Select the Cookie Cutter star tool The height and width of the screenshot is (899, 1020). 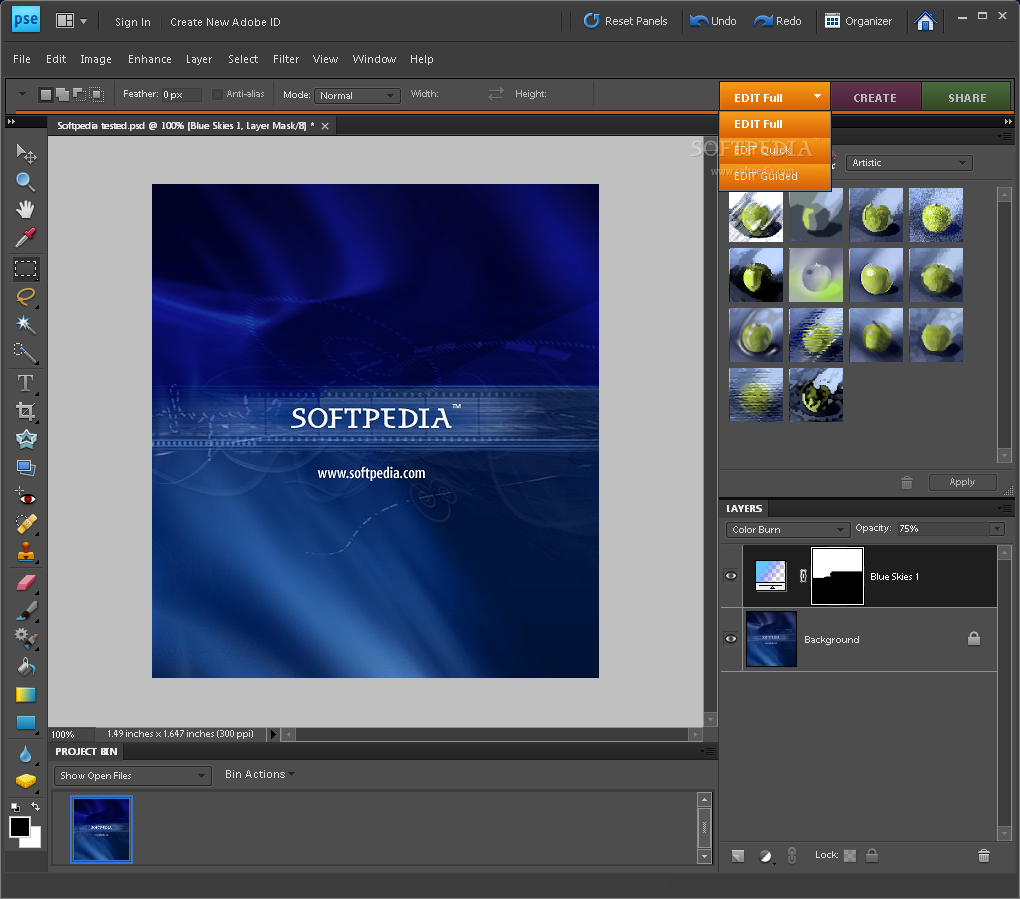[x=25, y=440]
